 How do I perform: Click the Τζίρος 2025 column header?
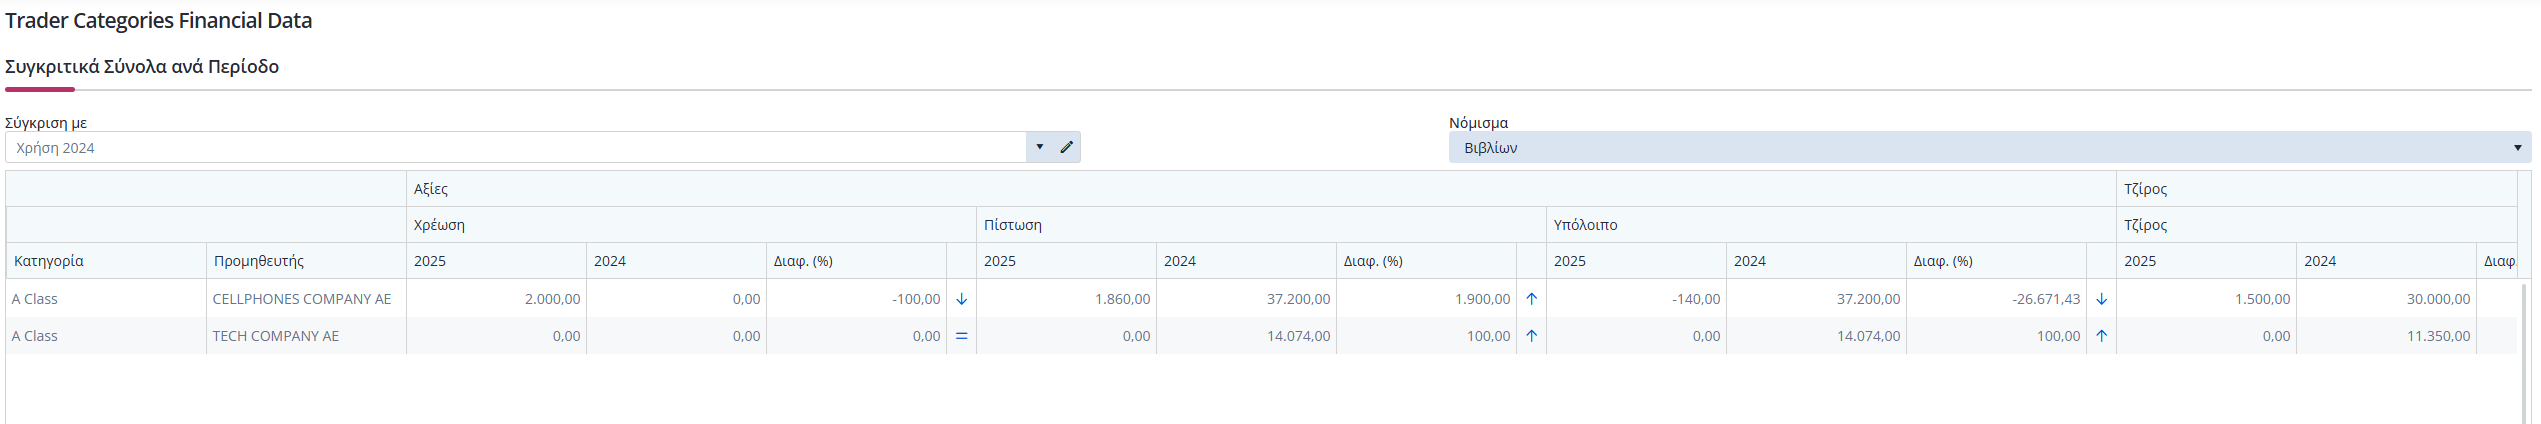tap(2206, 261)
